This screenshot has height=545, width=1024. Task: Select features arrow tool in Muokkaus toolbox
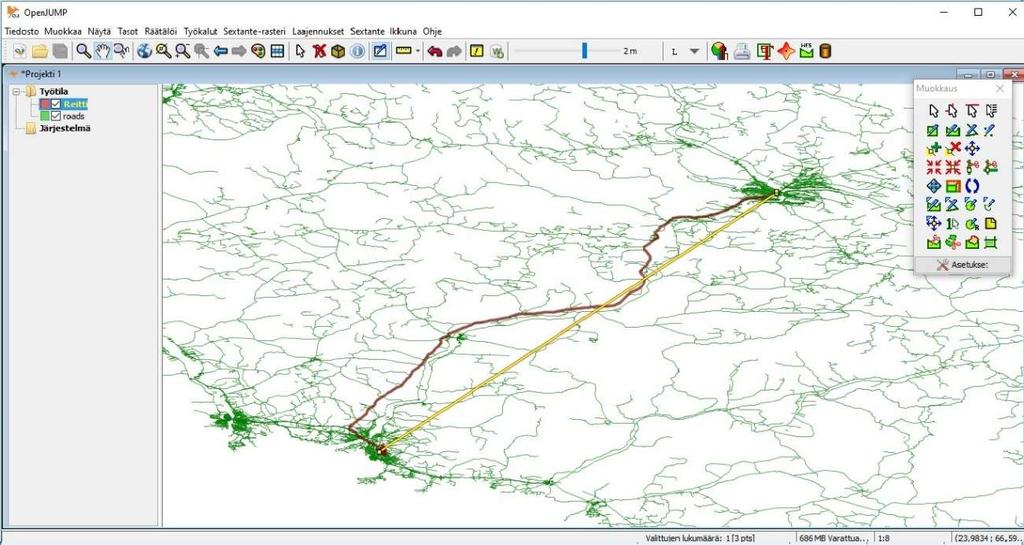(933, 111)
